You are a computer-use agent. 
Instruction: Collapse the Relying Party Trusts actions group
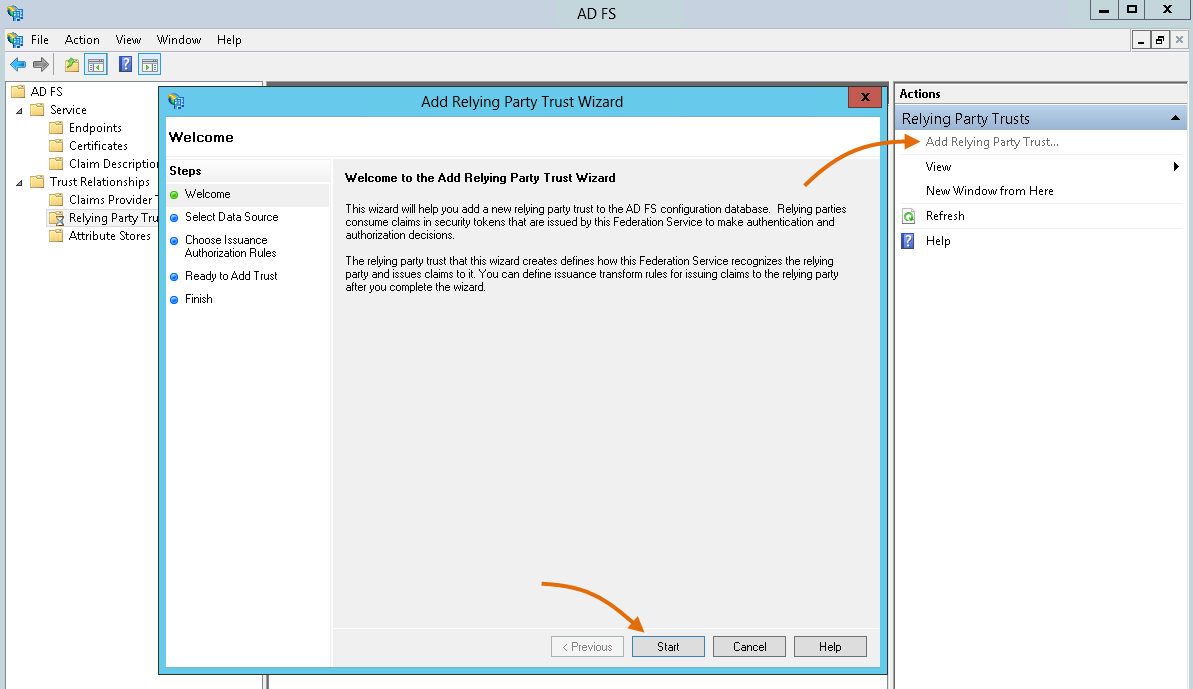click(1176, 118)
